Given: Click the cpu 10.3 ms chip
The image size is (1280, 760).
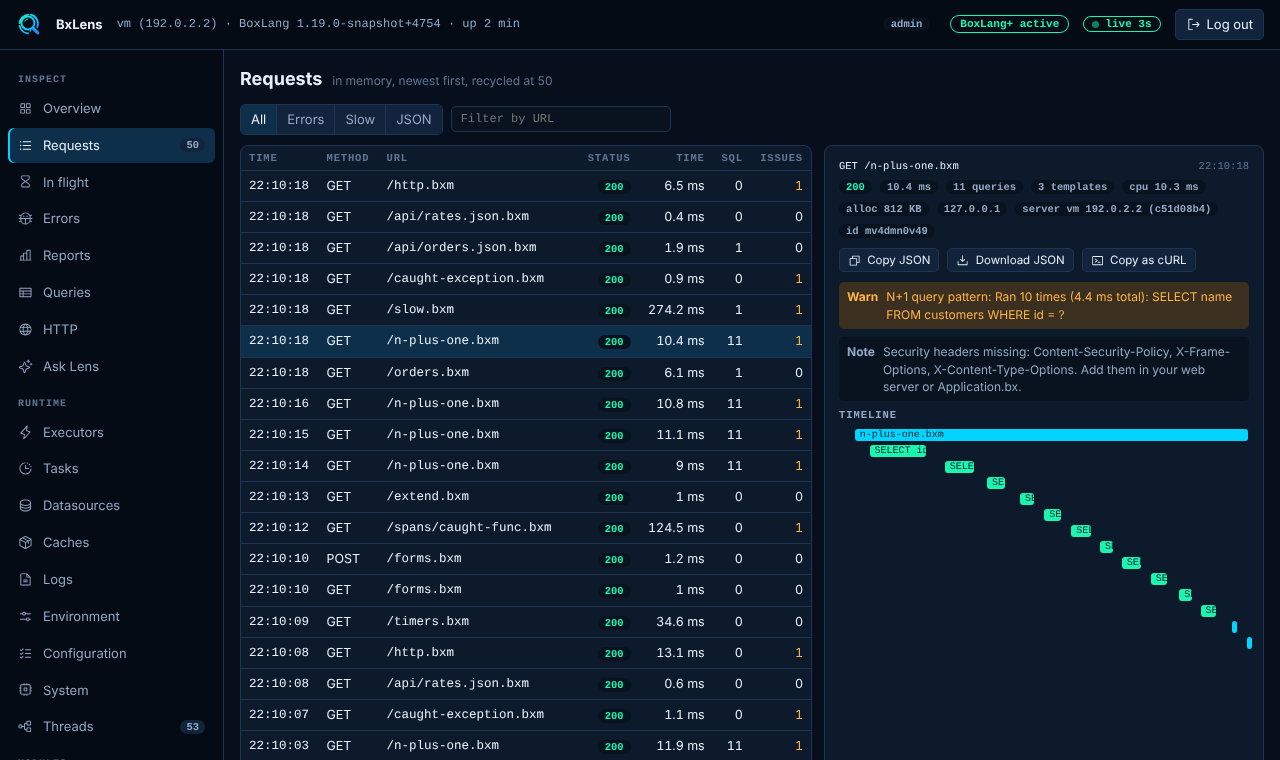Looking at the screenshot, I should pos(1164,187).
